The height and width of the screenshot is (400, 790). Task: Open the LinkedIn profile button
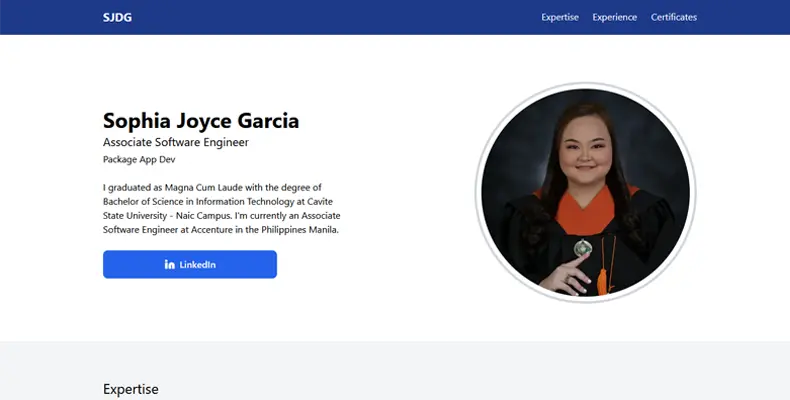tap(190, 264)
